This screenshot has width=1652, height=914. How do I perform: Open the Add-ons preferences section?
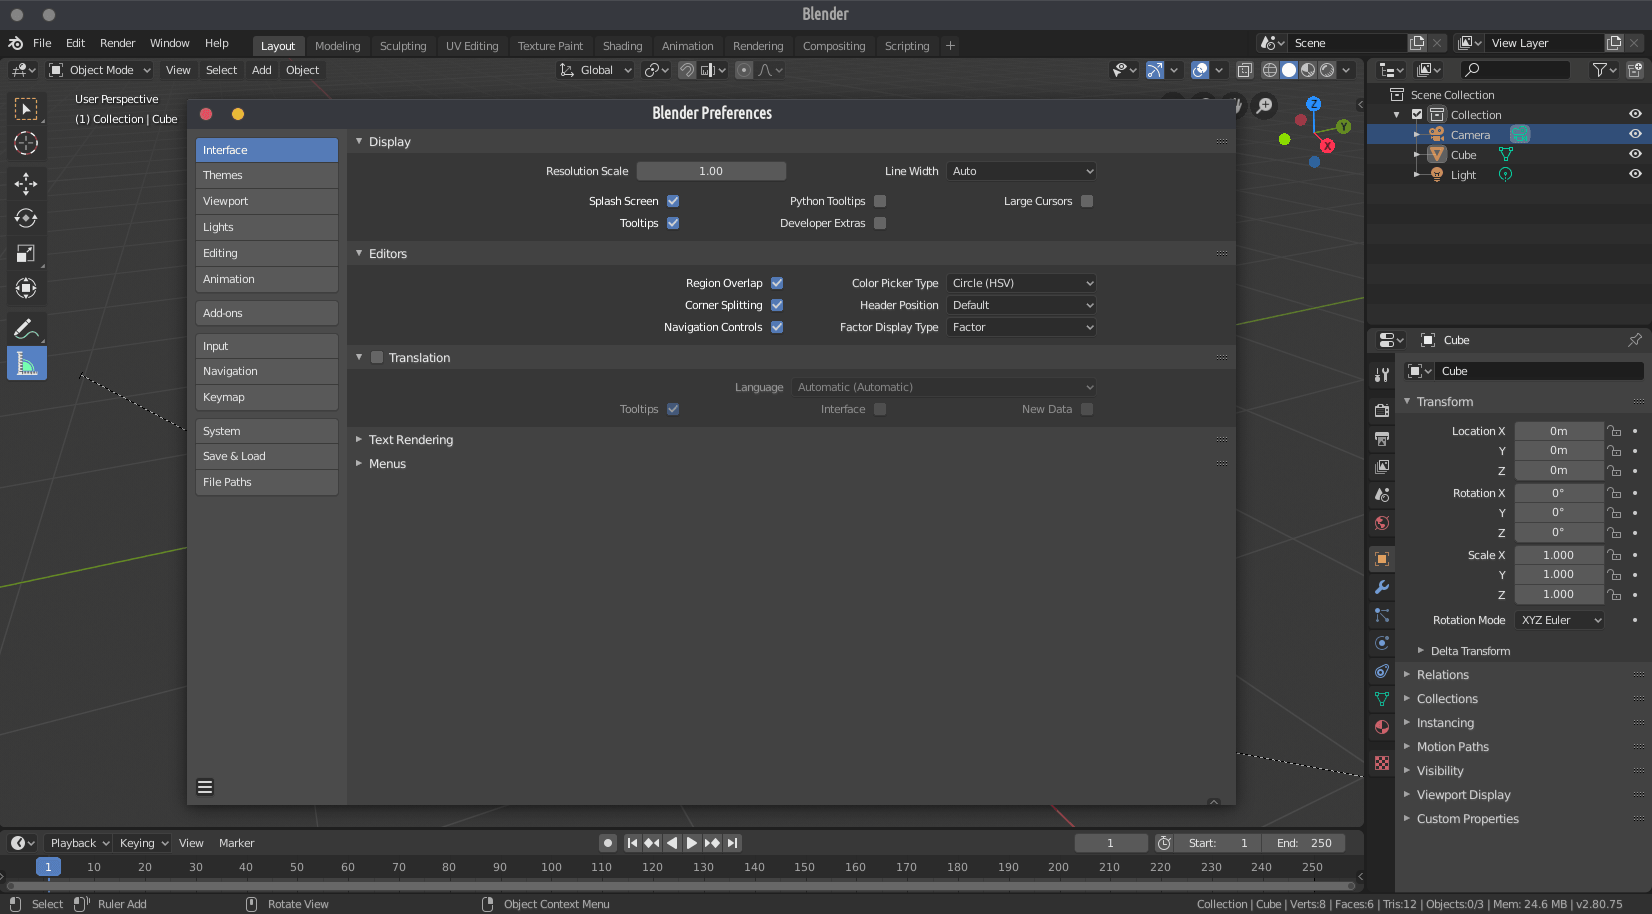point(267,313)
